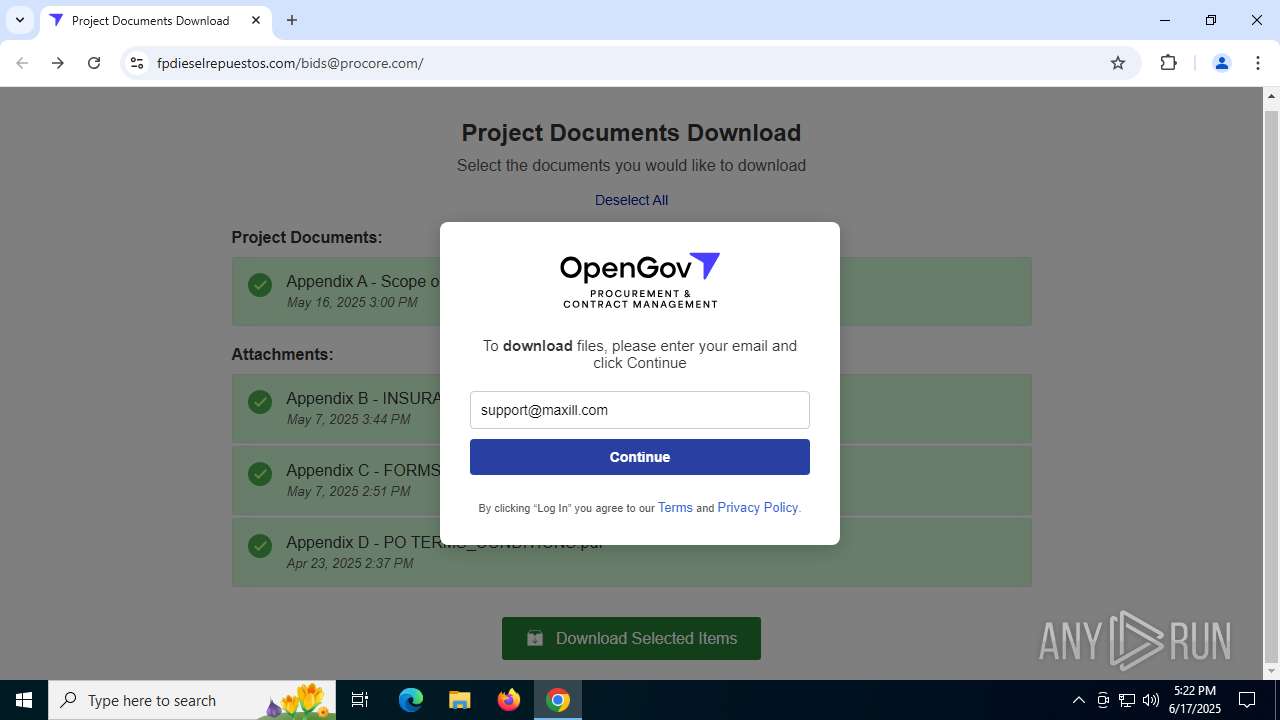
Task: Open the notification center icon
Action: (x=1247, y=700)
